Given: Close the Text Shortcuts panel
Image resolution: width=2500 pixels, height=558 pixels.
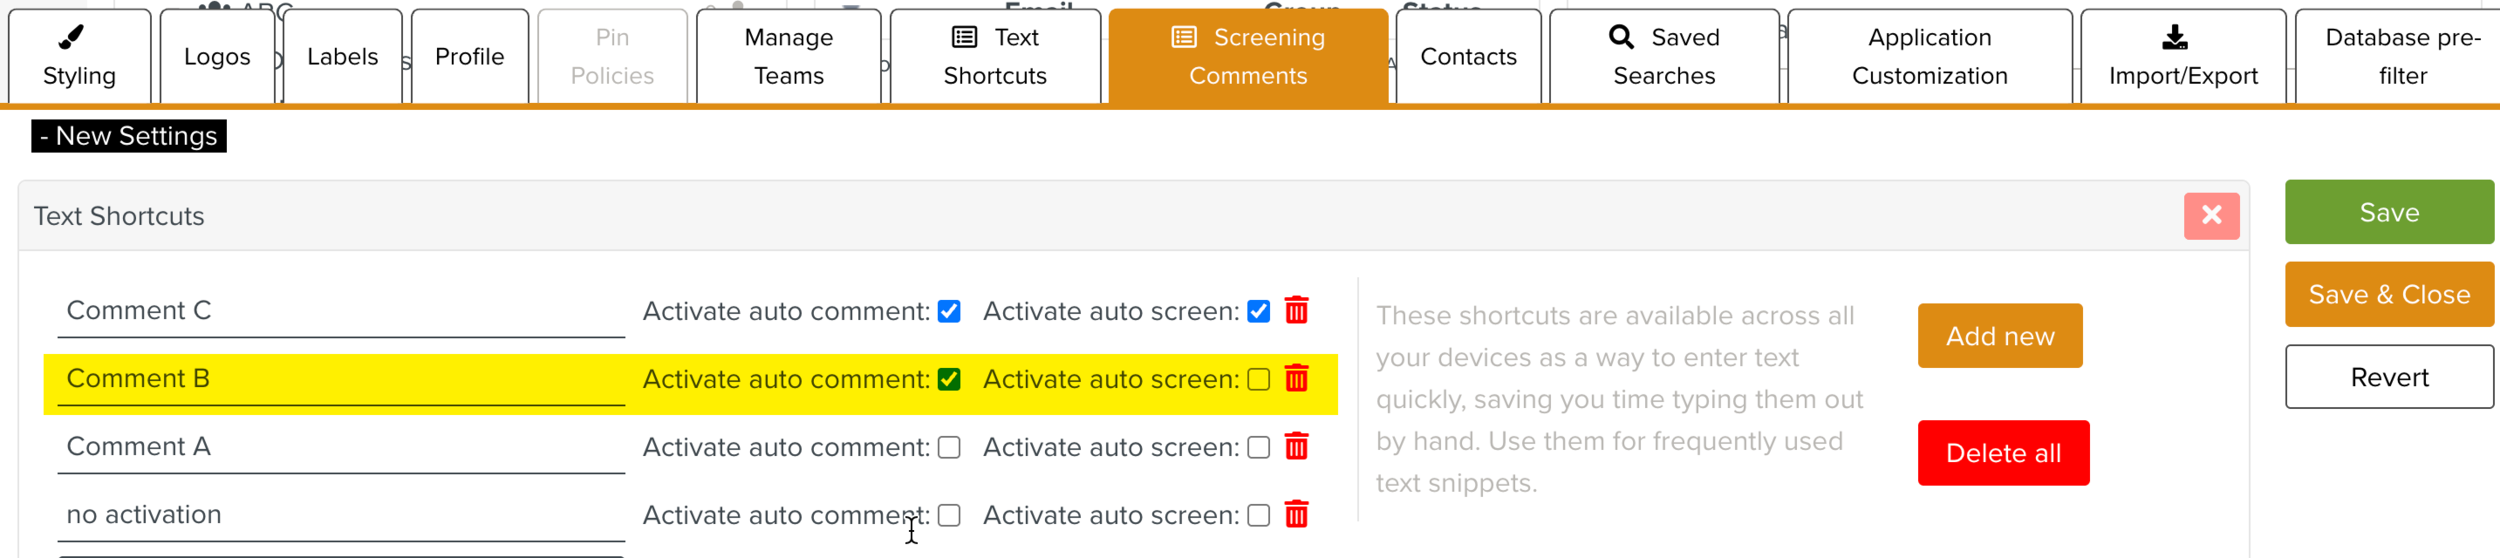Looking at the screenshot, I should (2211, 215).
